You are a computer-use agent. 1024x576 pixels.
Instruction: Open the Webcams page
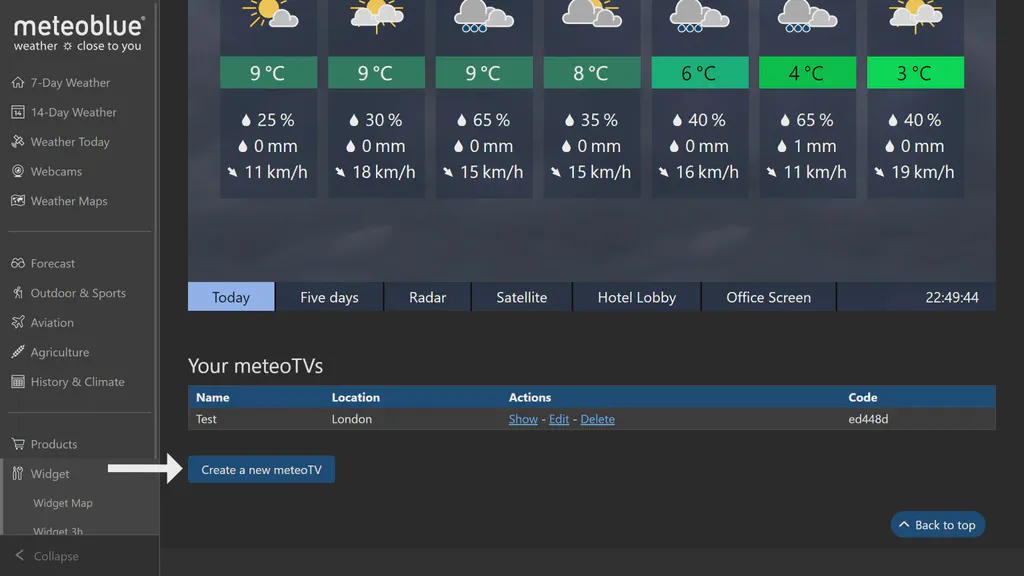(x=57, y=171)
